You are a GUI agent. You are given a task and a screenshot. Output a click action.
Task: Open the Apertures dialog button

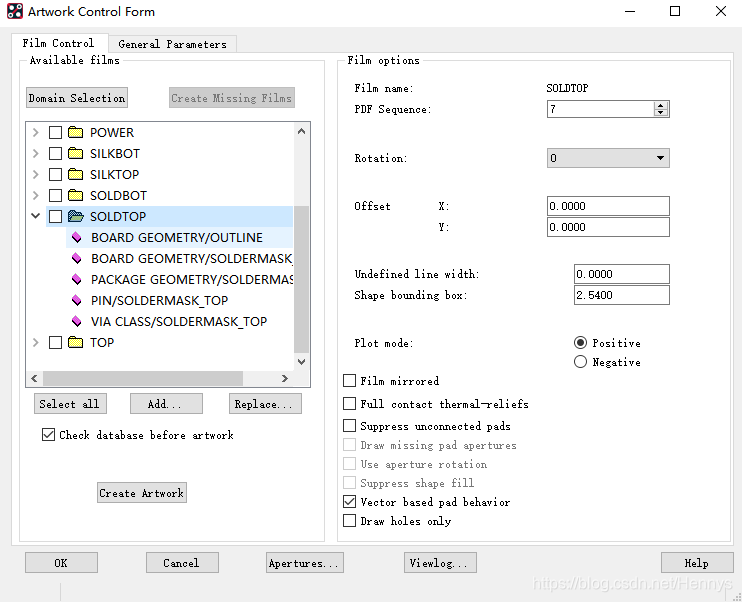305,563
